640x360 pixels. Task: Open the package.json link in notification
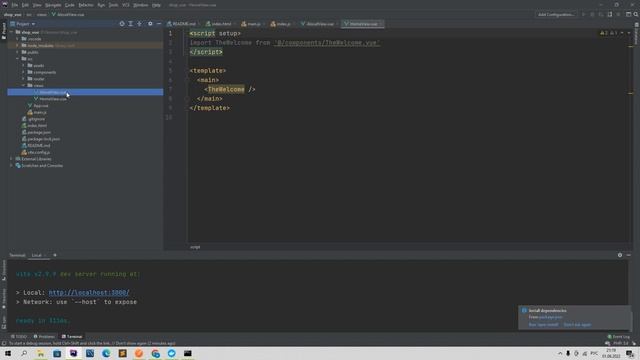click(551, 317)
